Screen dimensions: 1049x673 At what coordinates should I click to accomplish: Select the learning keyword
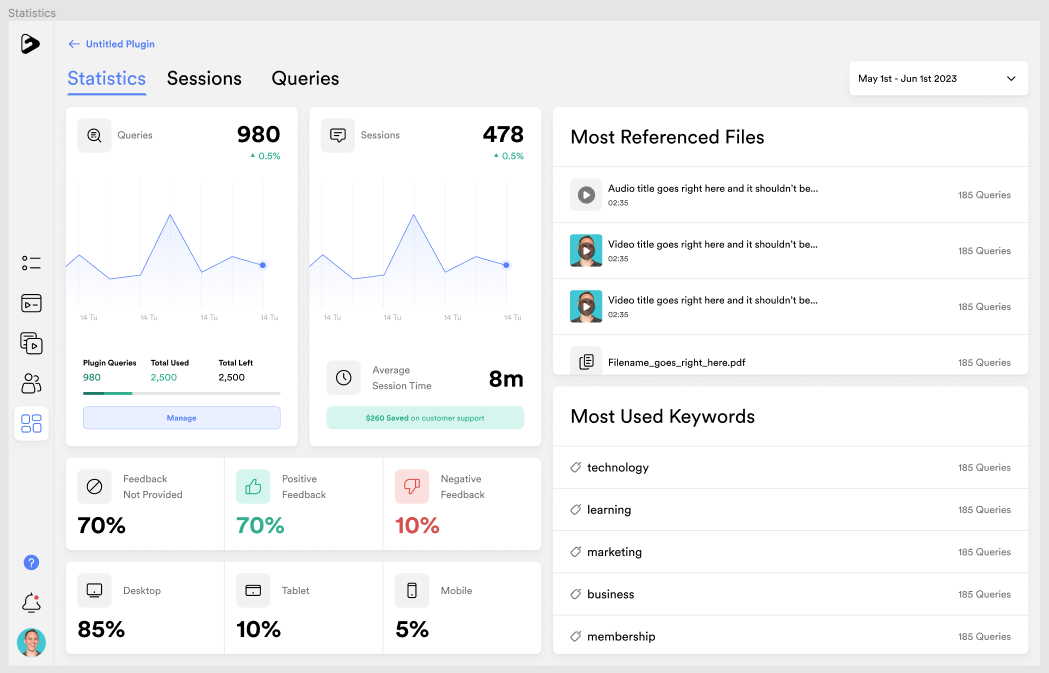609,510
